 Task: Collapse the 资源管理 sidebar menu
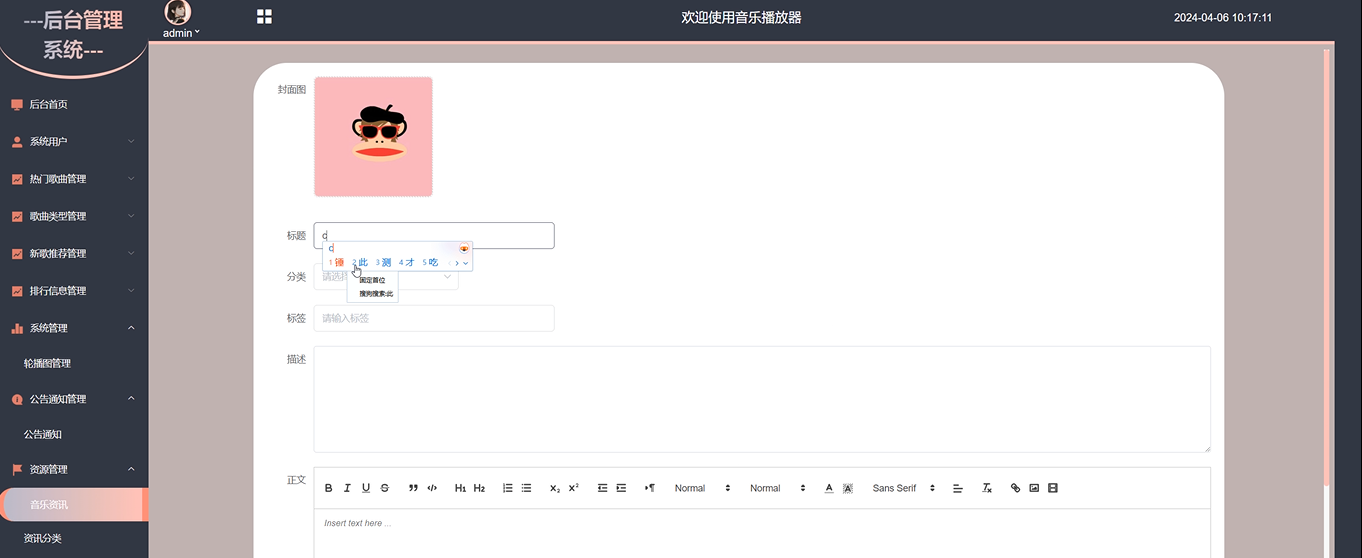click(74, 469)
